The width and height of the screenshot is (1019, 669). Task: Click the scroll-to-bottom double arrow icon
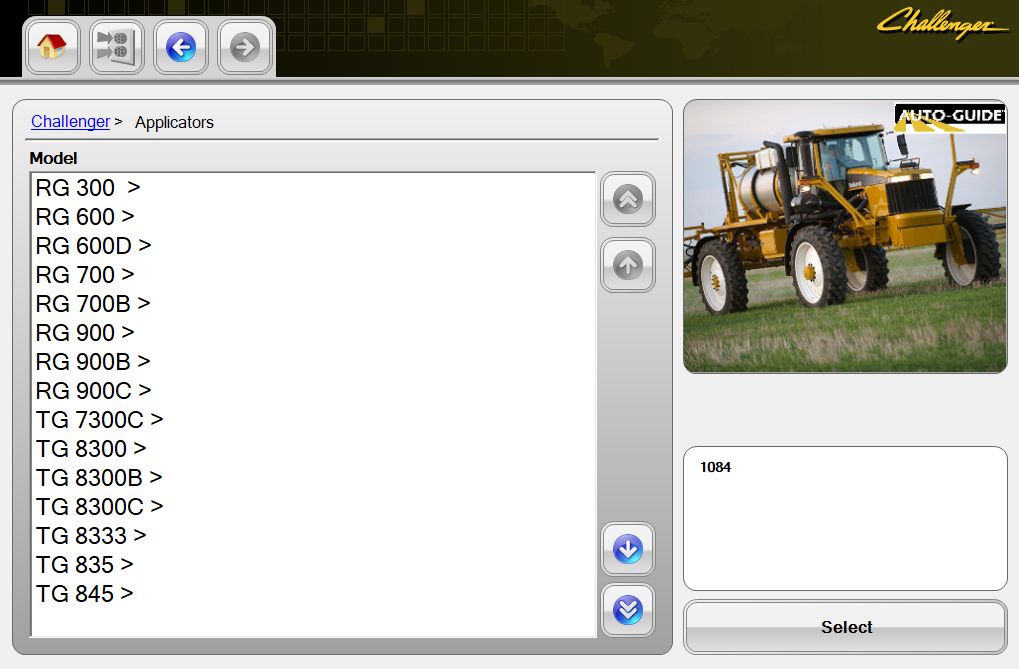(x=627, y=609)
